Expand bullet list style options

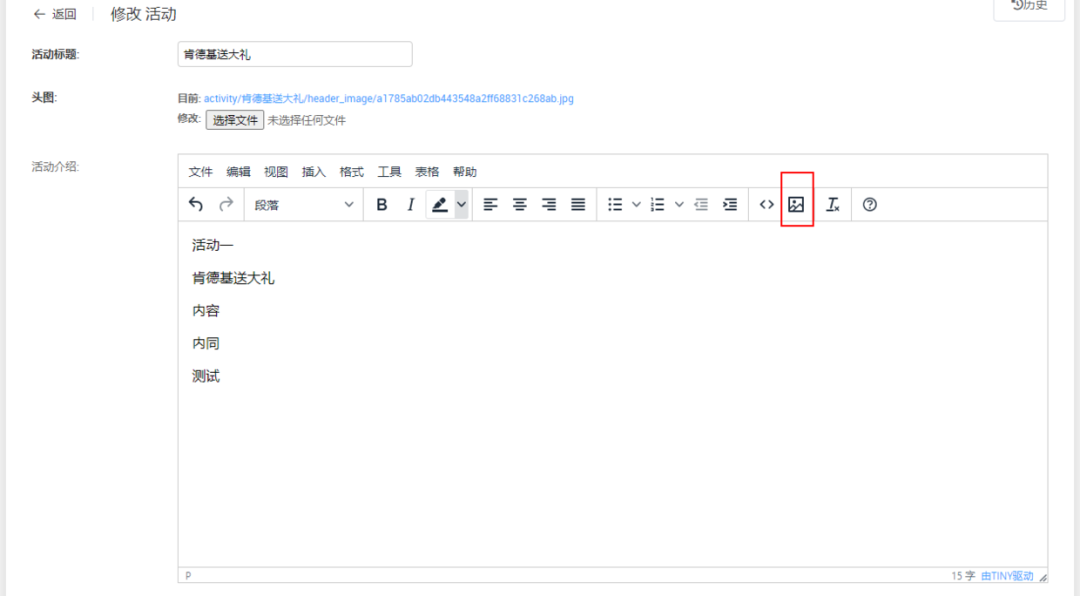point(636,205)
